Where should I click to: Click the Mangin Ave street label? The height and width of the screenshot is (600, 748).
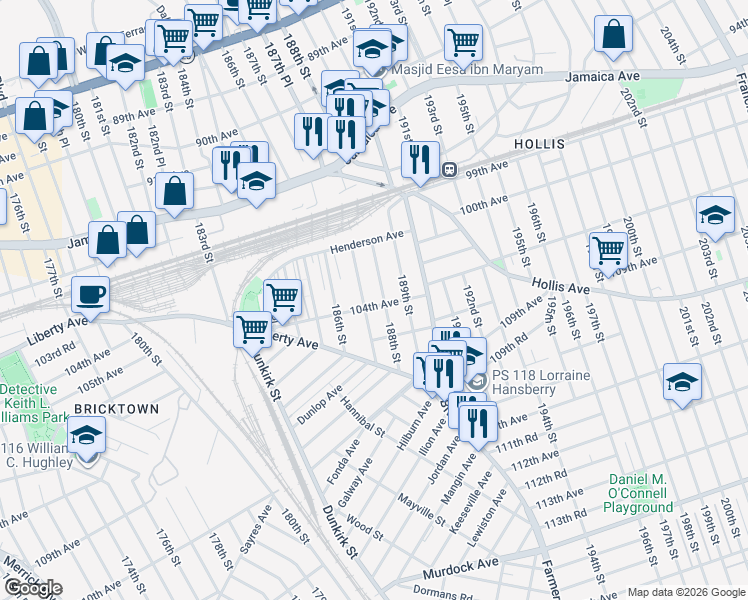(458, 478)
